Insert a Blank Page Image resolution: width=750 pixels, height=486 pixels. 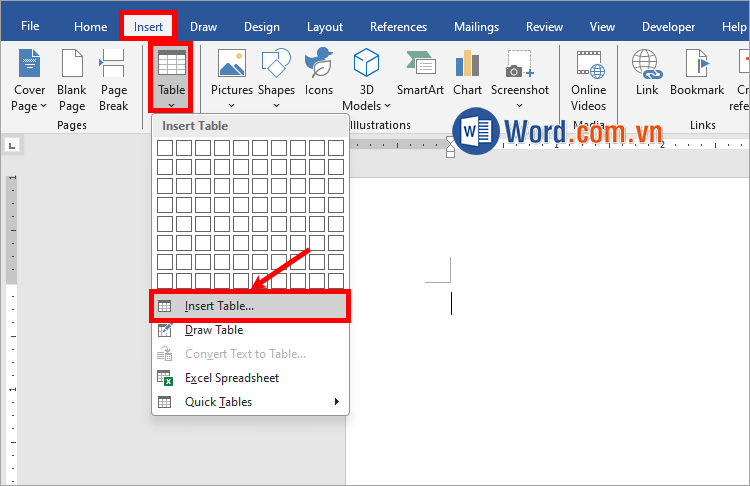(72, 80)
